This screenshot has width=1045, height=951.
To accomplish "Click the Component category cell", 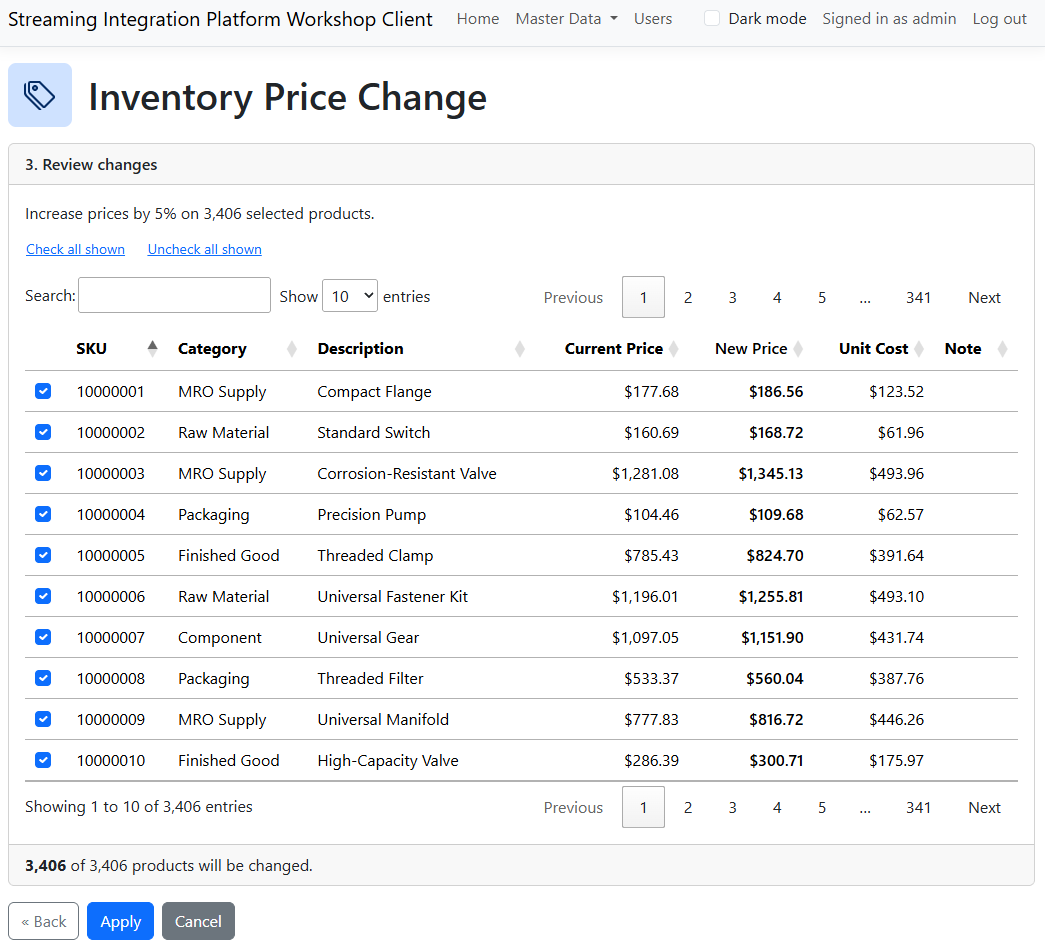I will pos(220,638).
